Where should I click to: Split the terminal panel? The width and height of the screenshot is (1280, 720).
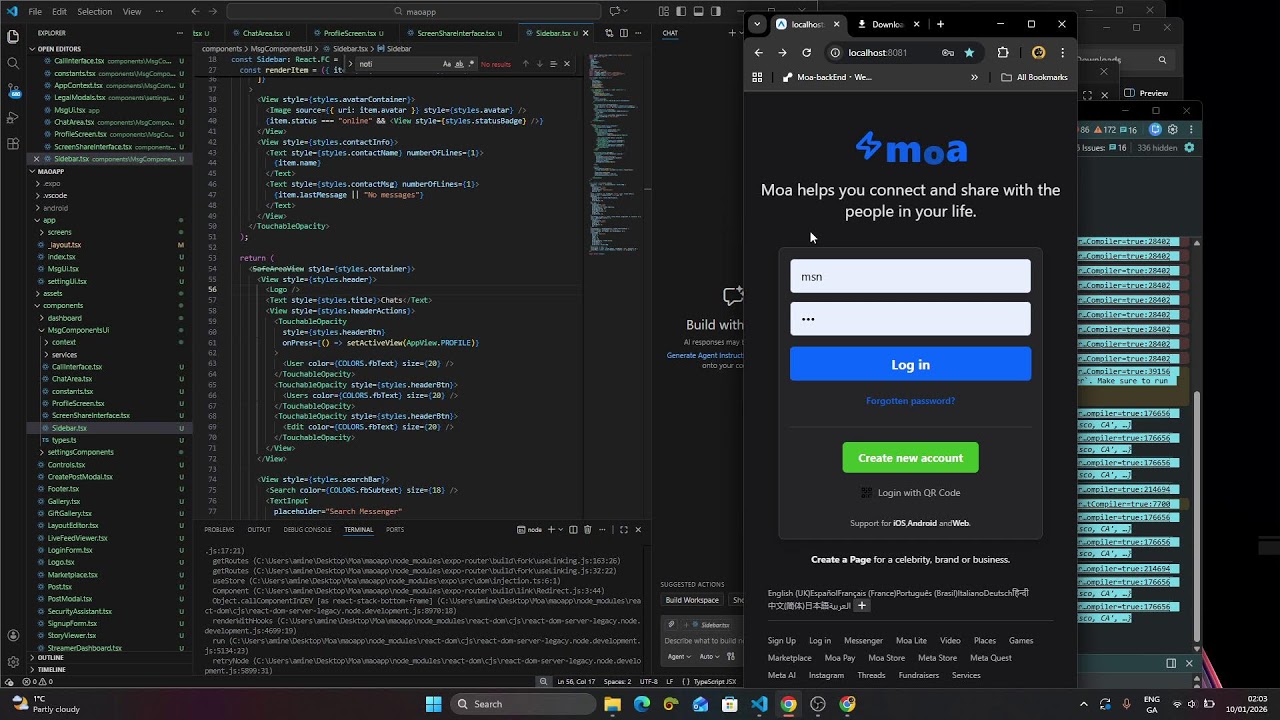click(573, 529)
